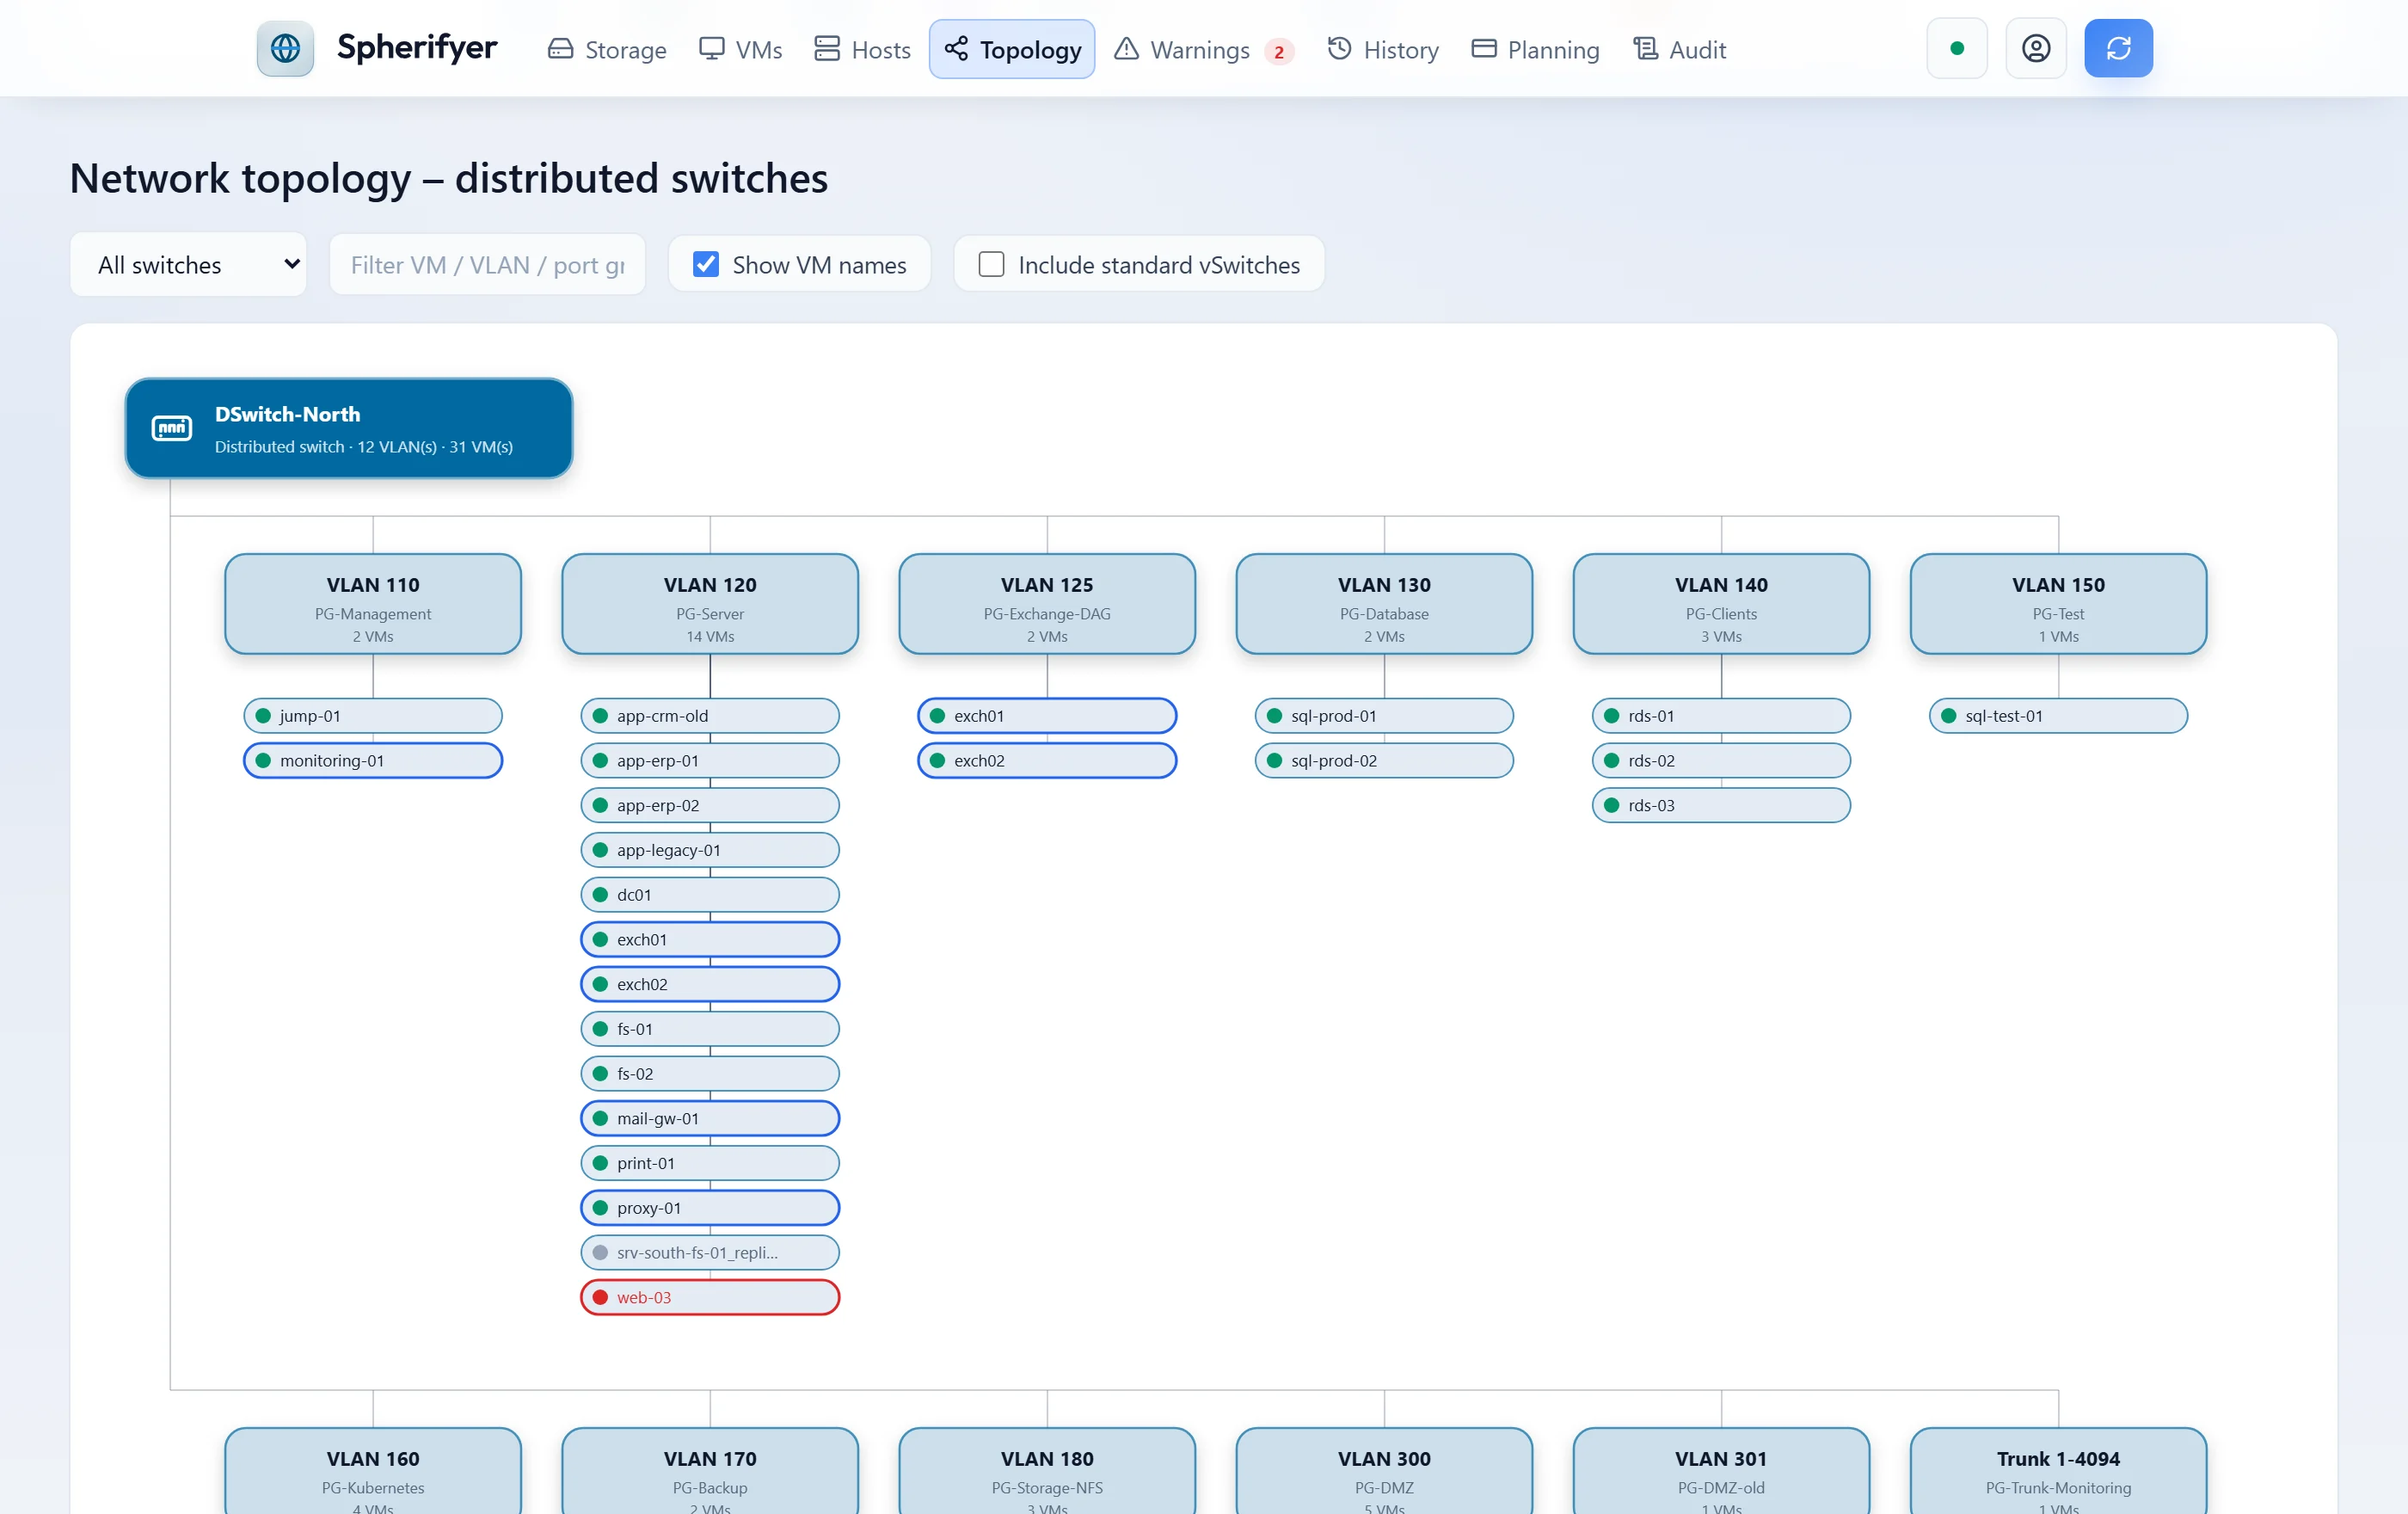Viewport: 2408px width, 1514px height.
Task: Select the sql-test-01 VM entry
Action: (x=2058, y=716)
